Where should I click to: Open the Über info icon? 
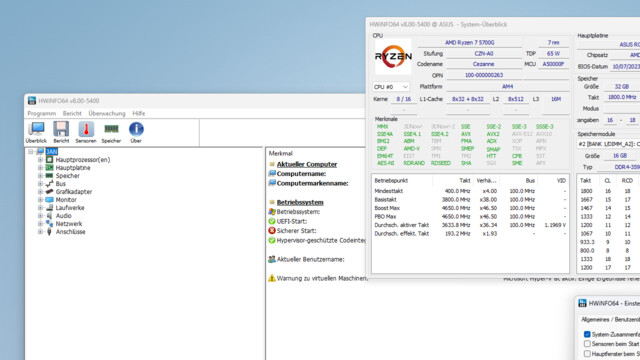[x=136, y=132]
